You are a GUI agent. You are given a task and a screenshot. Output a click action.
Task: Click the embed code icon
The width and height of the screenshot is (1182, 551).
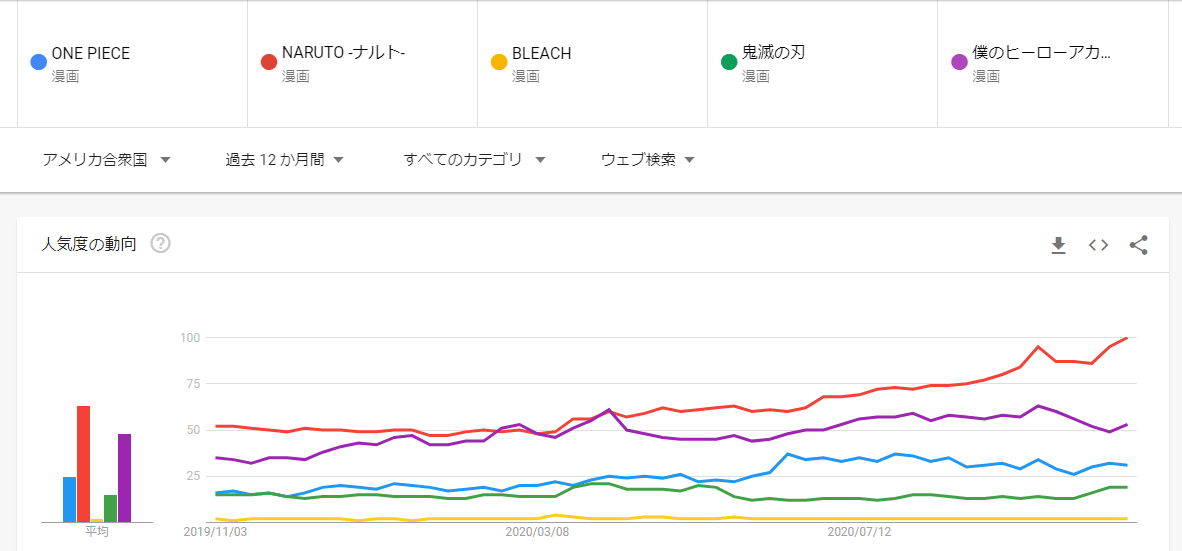(x=1098, y=245)
